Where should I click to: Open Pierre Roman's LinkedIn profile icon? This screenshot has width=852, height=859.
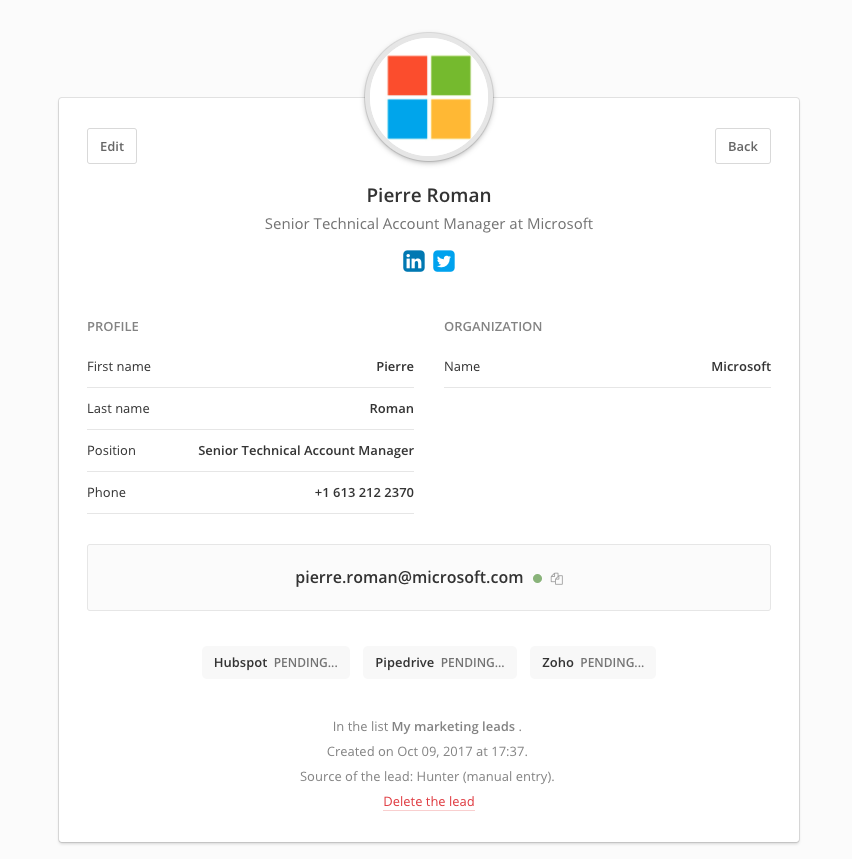pos(414,261)
